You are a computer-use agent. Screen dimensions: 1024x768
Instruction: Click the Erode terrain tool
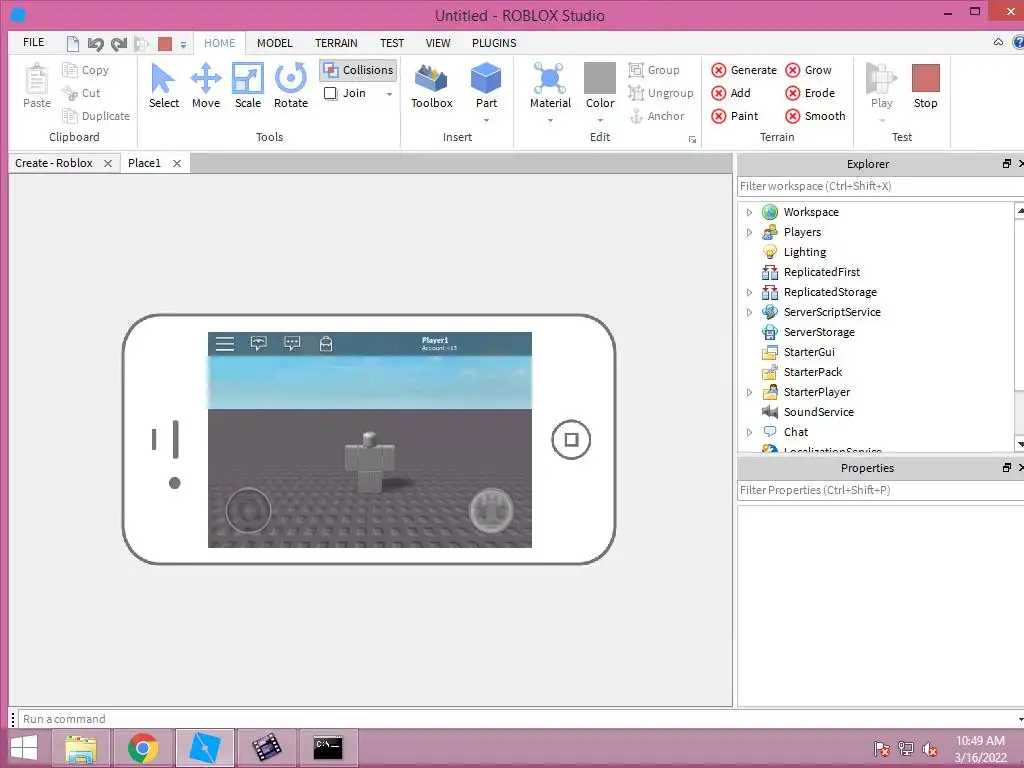(810, 93)
